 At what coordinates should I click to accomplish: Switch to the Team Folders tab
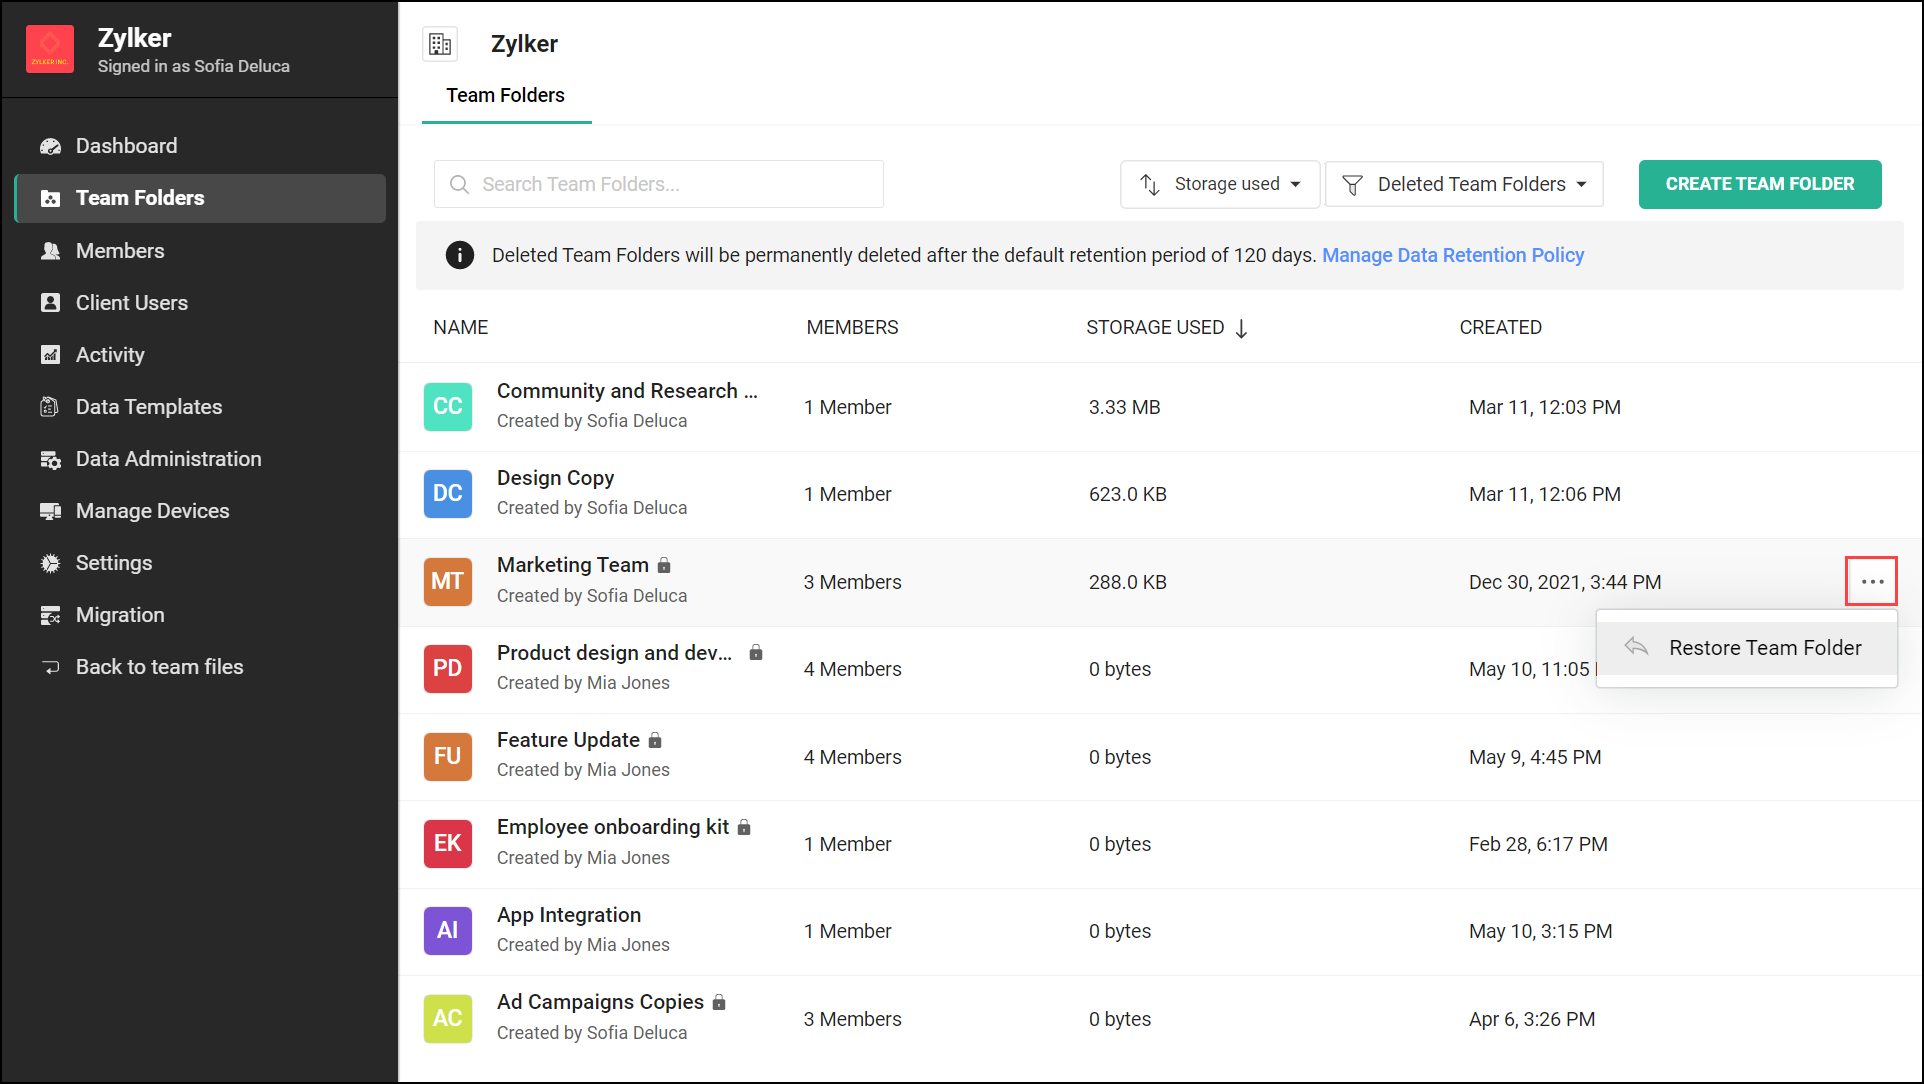tap(505, 95)
